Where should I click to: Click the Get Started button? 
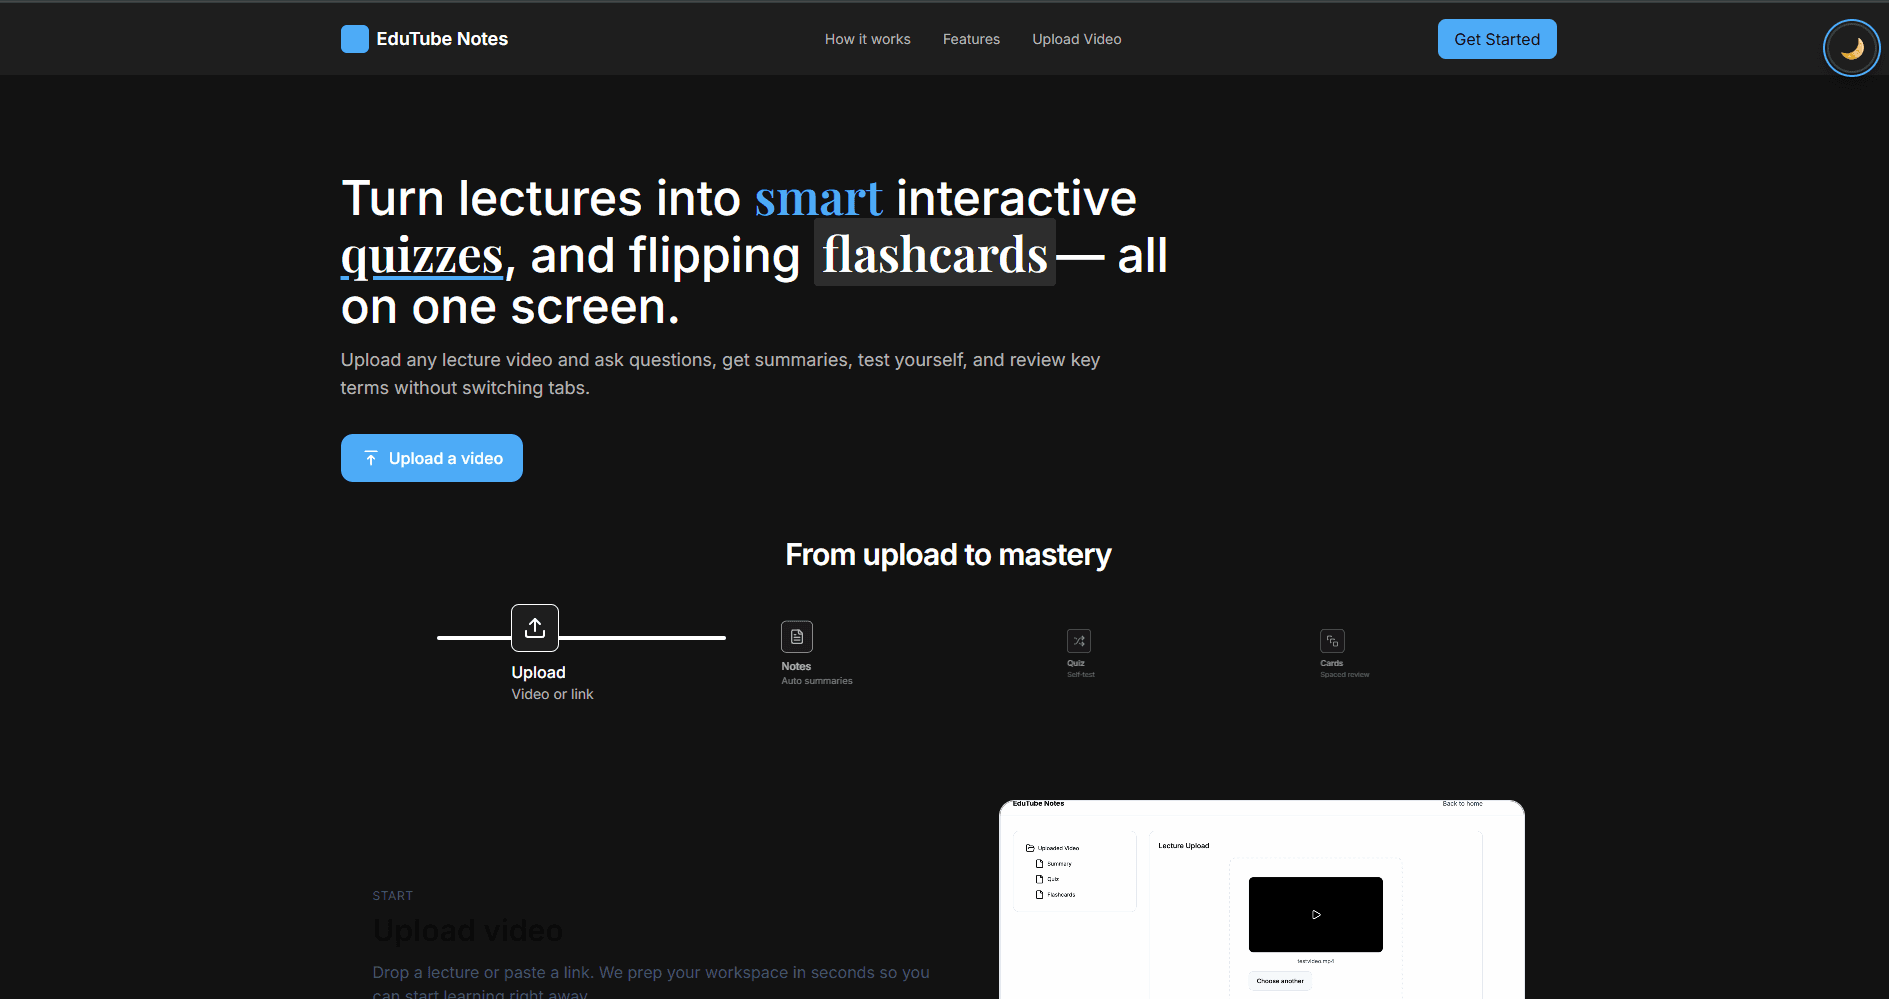click(x=1496, y=39)
